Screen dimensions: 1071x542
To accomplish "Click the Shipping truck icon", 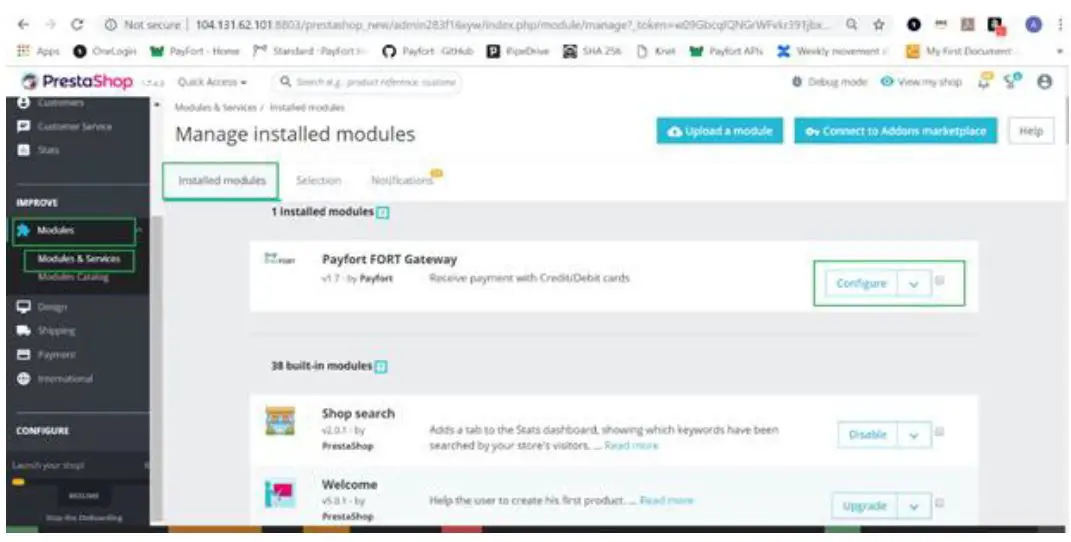I will tap(24, 330).
